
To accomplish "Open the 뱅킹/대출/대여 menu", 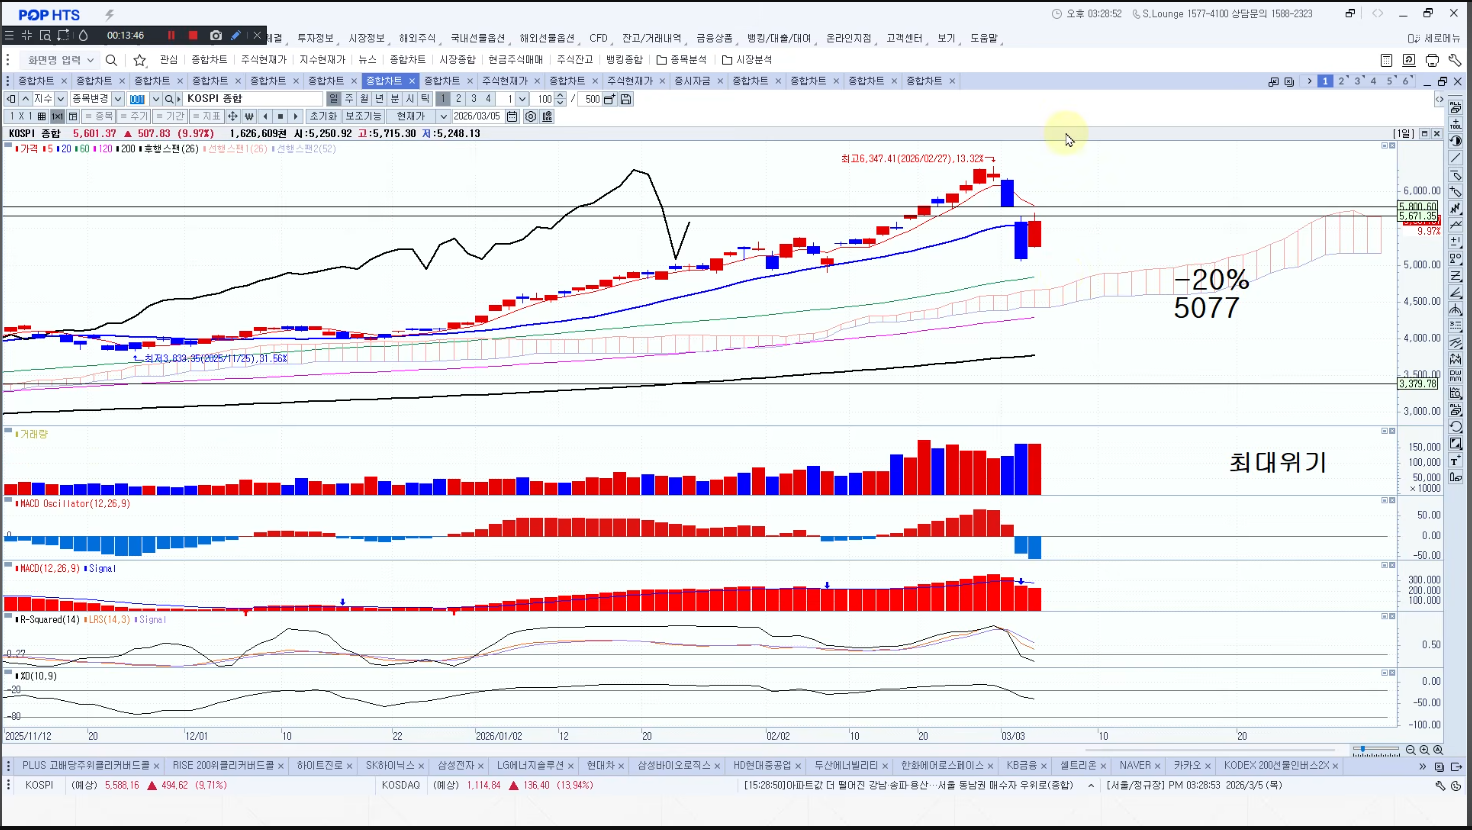I will point(779,38).
